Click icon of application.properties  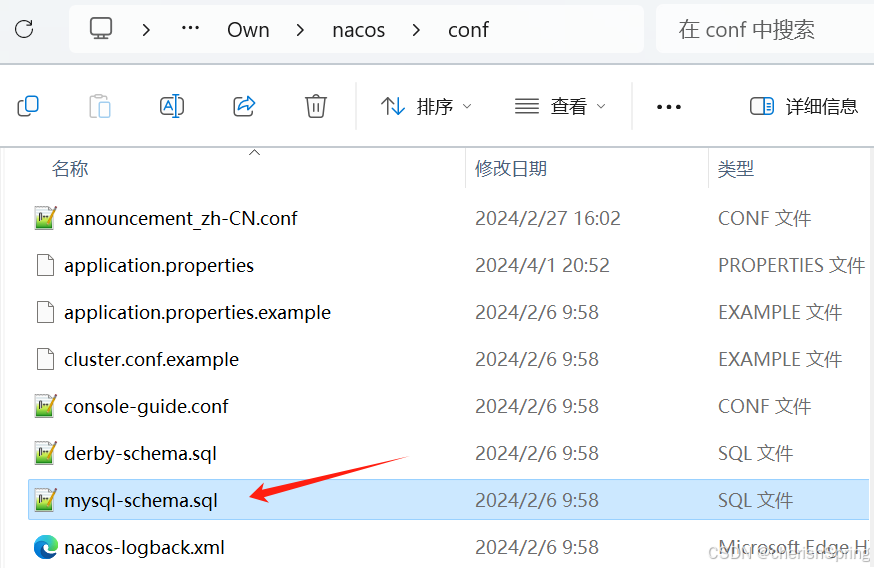(45, 265)
